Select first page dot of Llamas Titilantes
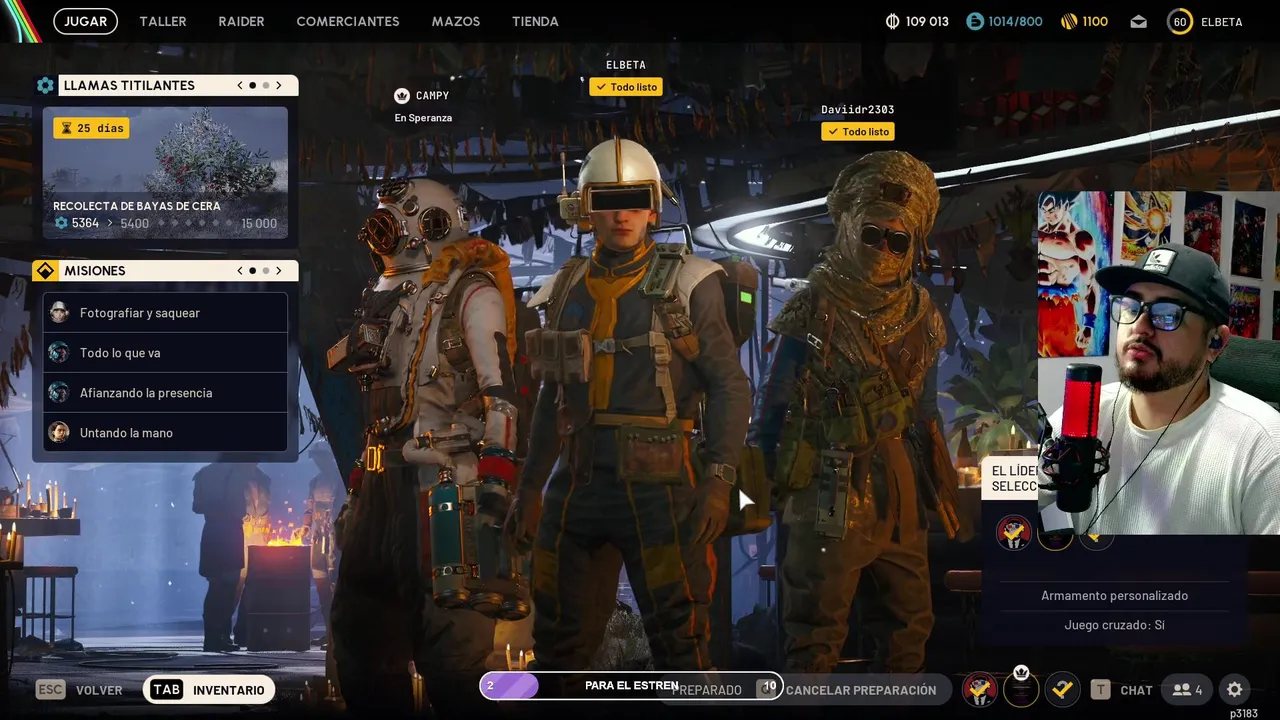1280x720 pixels. pyautogui.click(x=253, y=86)
